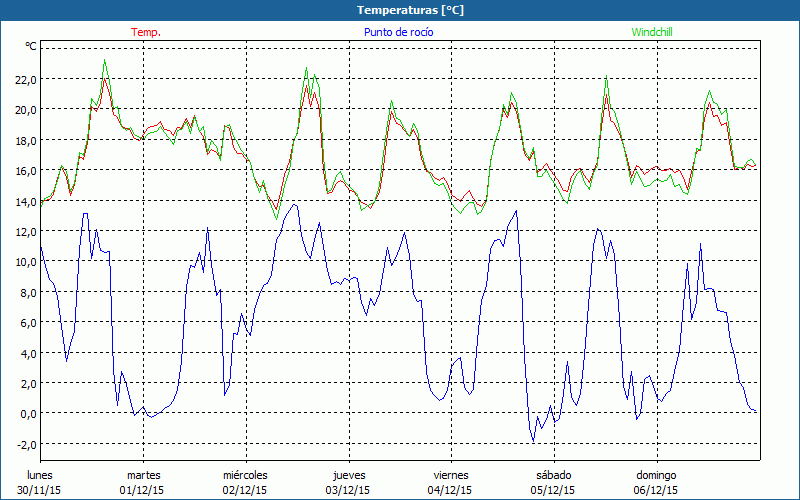Click the 14,0 y-axis tick label
The image size is (800, 500).
(24, 201)
